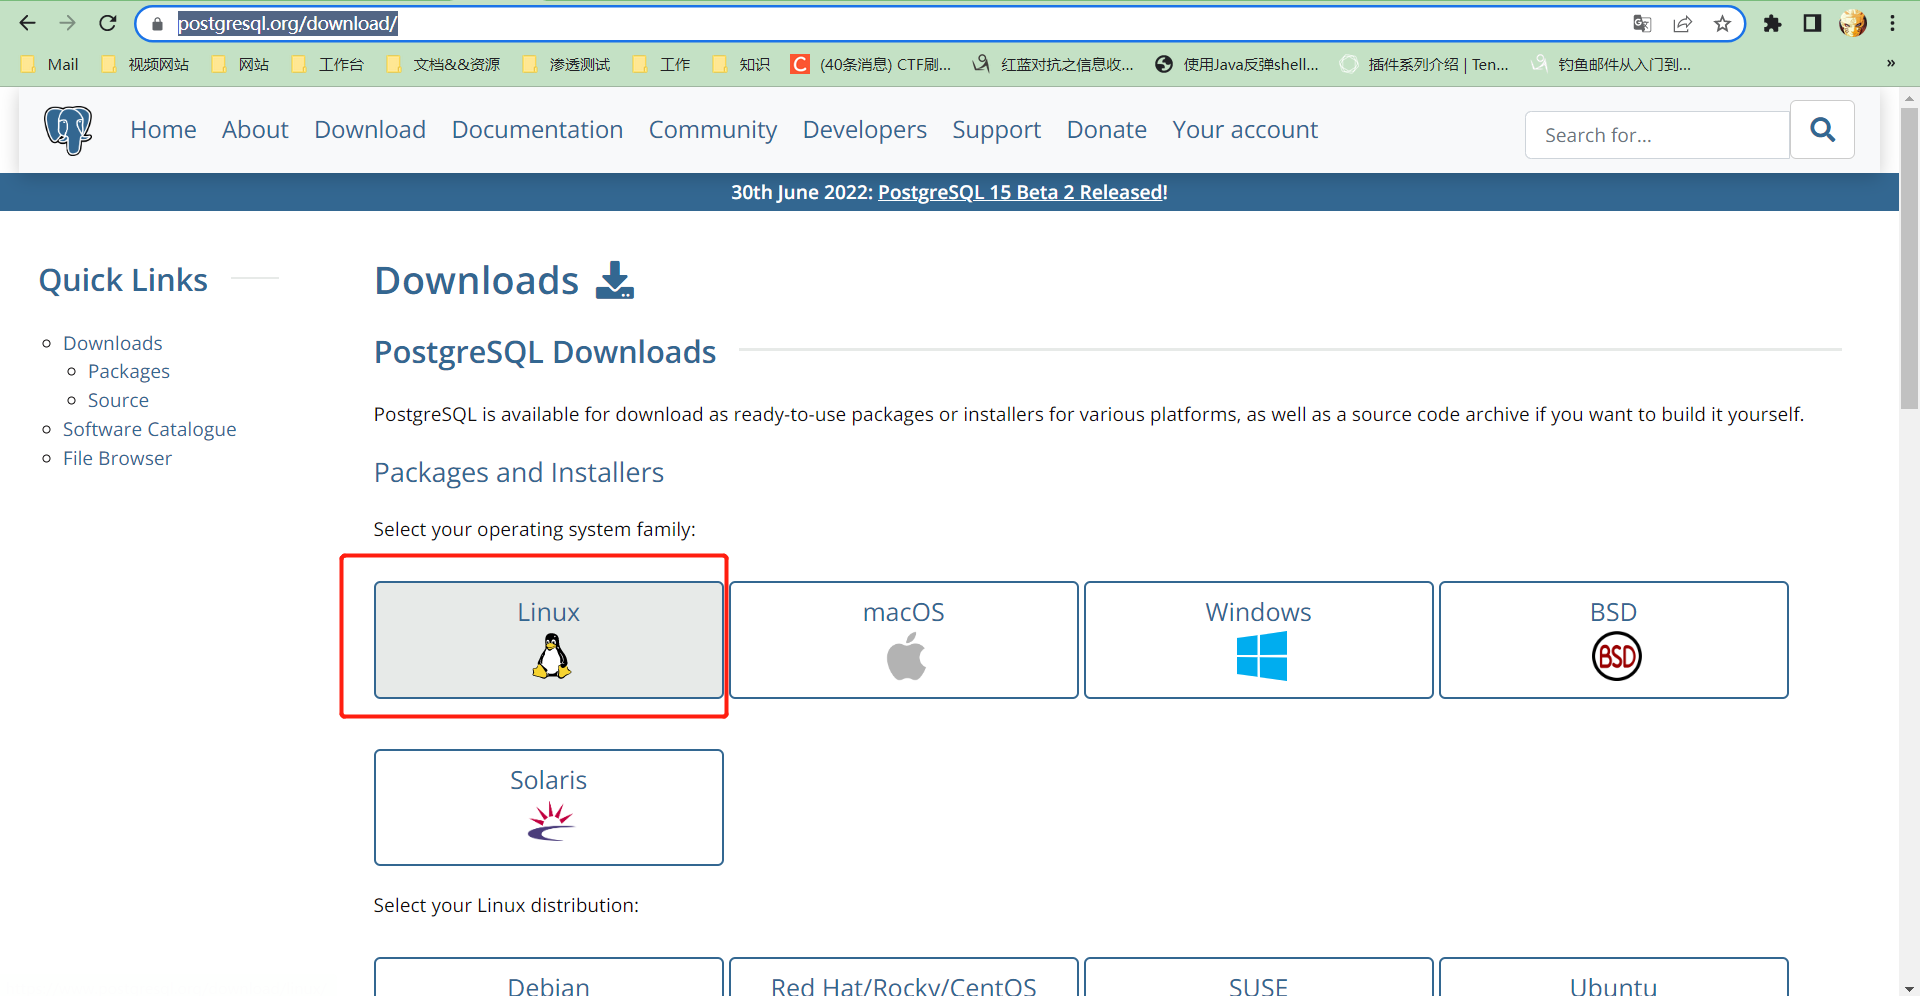Open the Your account nav item

tap(1245, 130)
